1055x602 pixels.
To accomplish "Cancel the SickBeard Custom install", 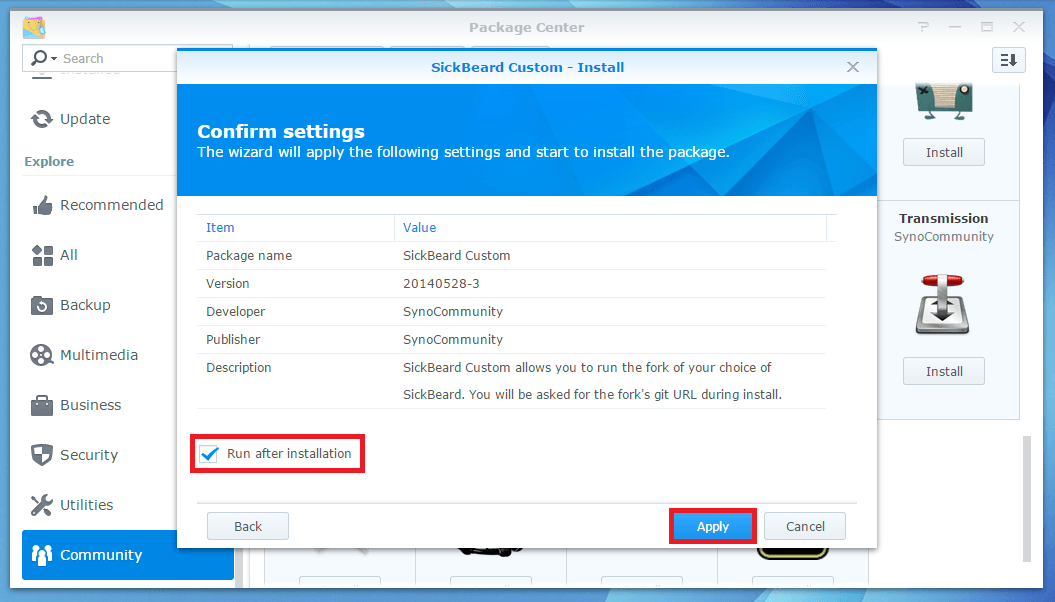I will click(804, 526).
